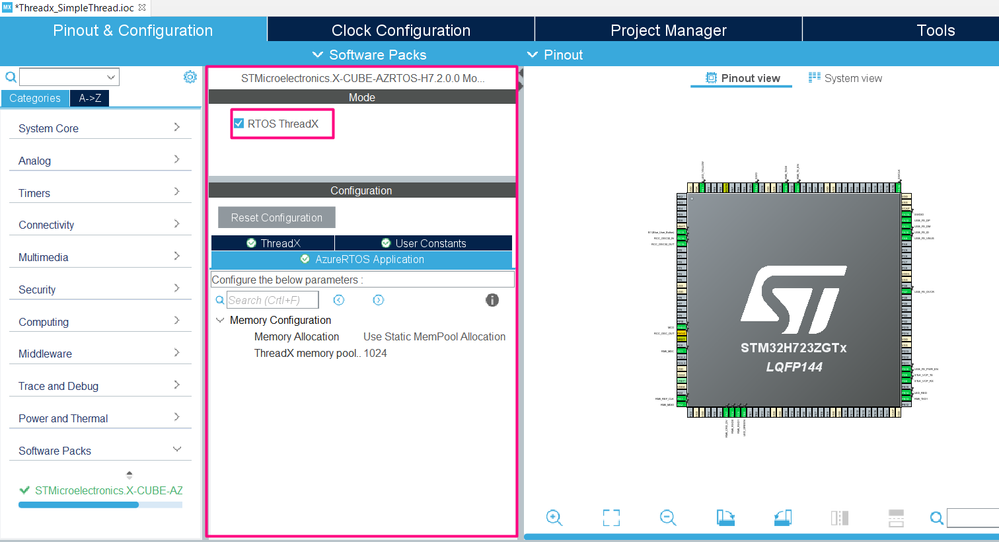Click the System view grid icon
This screenshot has width=999, height=542.
[814, 78]
